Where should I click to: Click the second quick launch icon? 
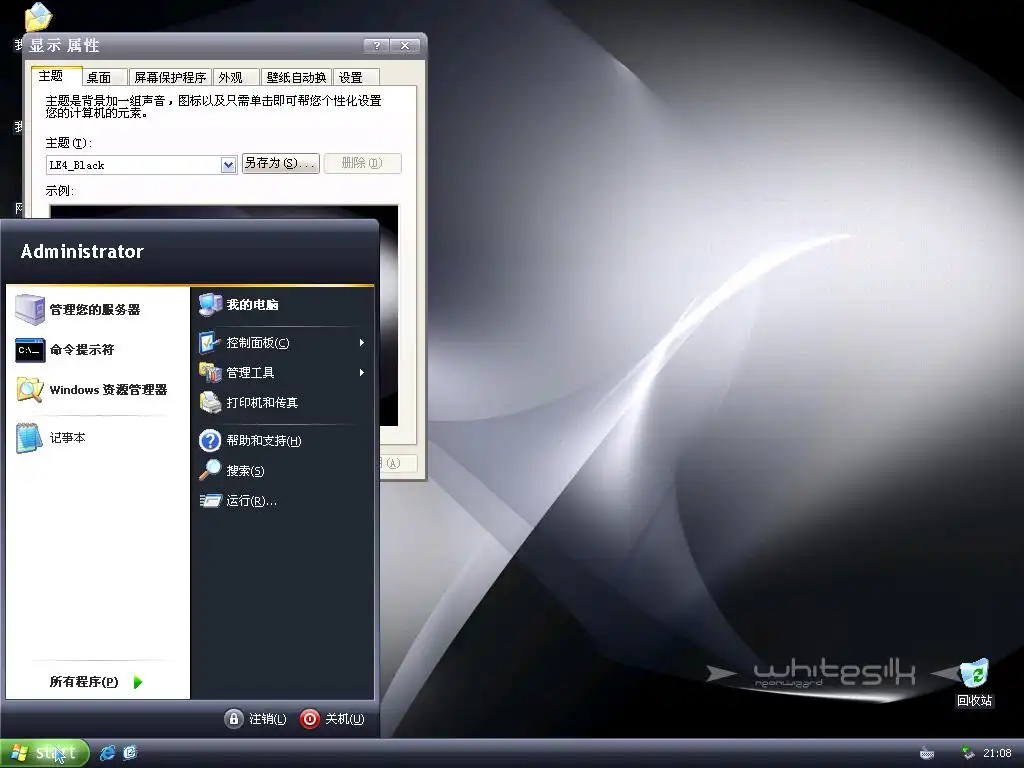tap(130, 753)
